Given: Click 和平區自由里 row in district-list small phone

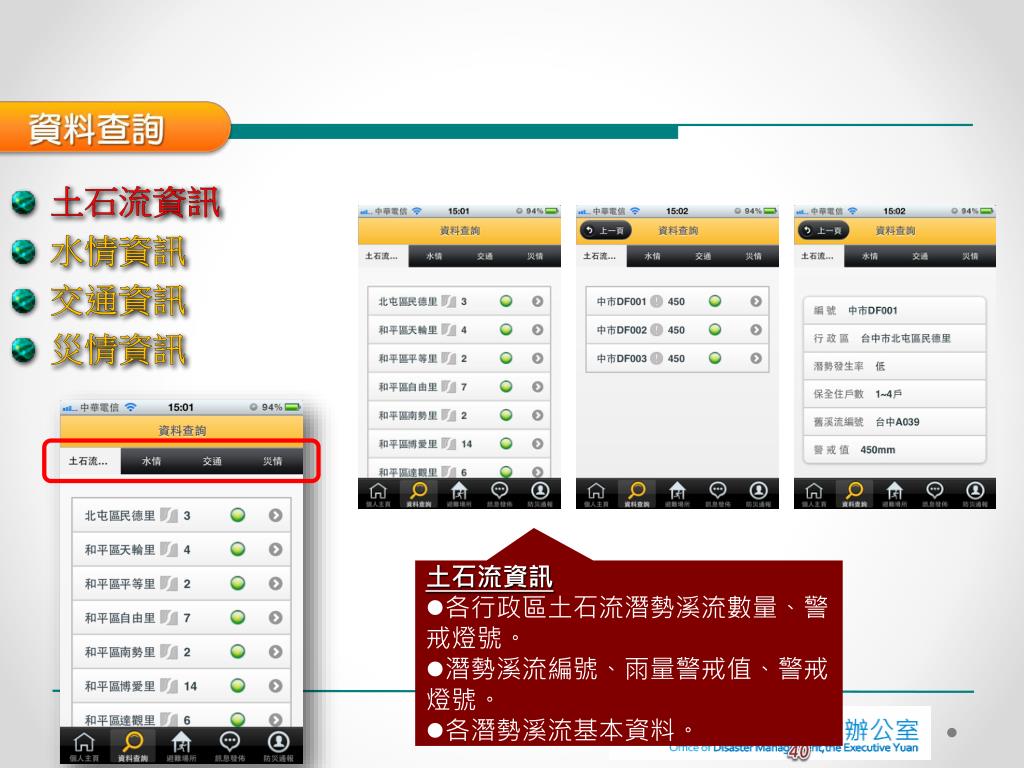Looking at the screenshot, I should coord(459,387).
